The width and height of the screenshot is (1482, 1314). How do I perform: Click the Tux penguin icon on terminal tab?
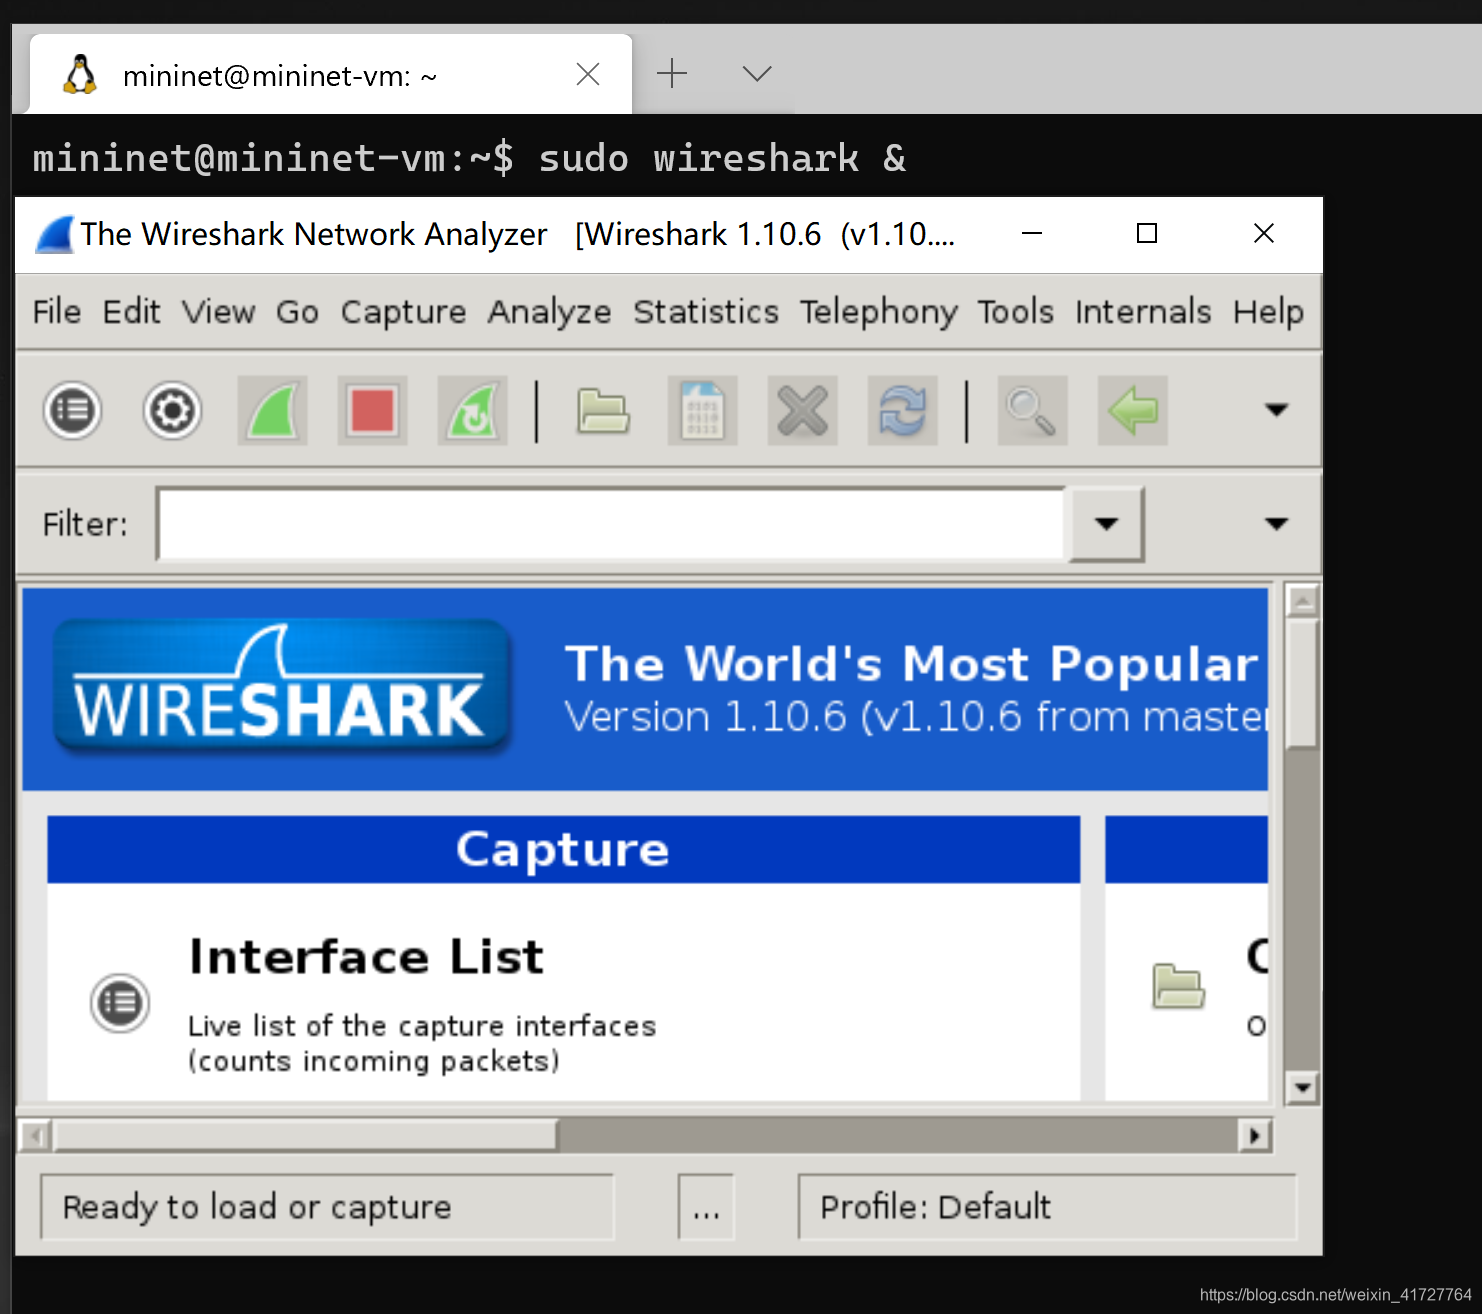click(x=80, y=75)
